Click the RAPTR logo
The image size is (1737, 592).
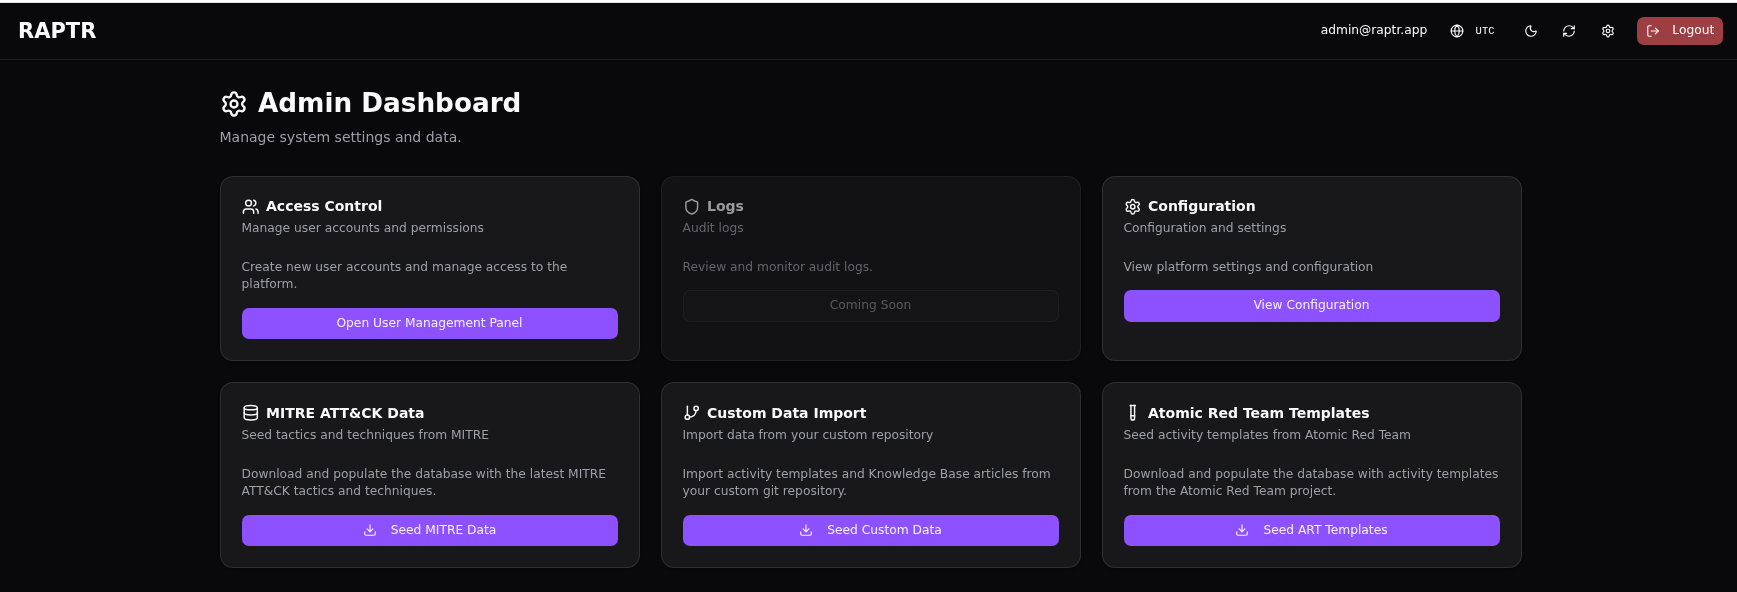coord(57,31)
